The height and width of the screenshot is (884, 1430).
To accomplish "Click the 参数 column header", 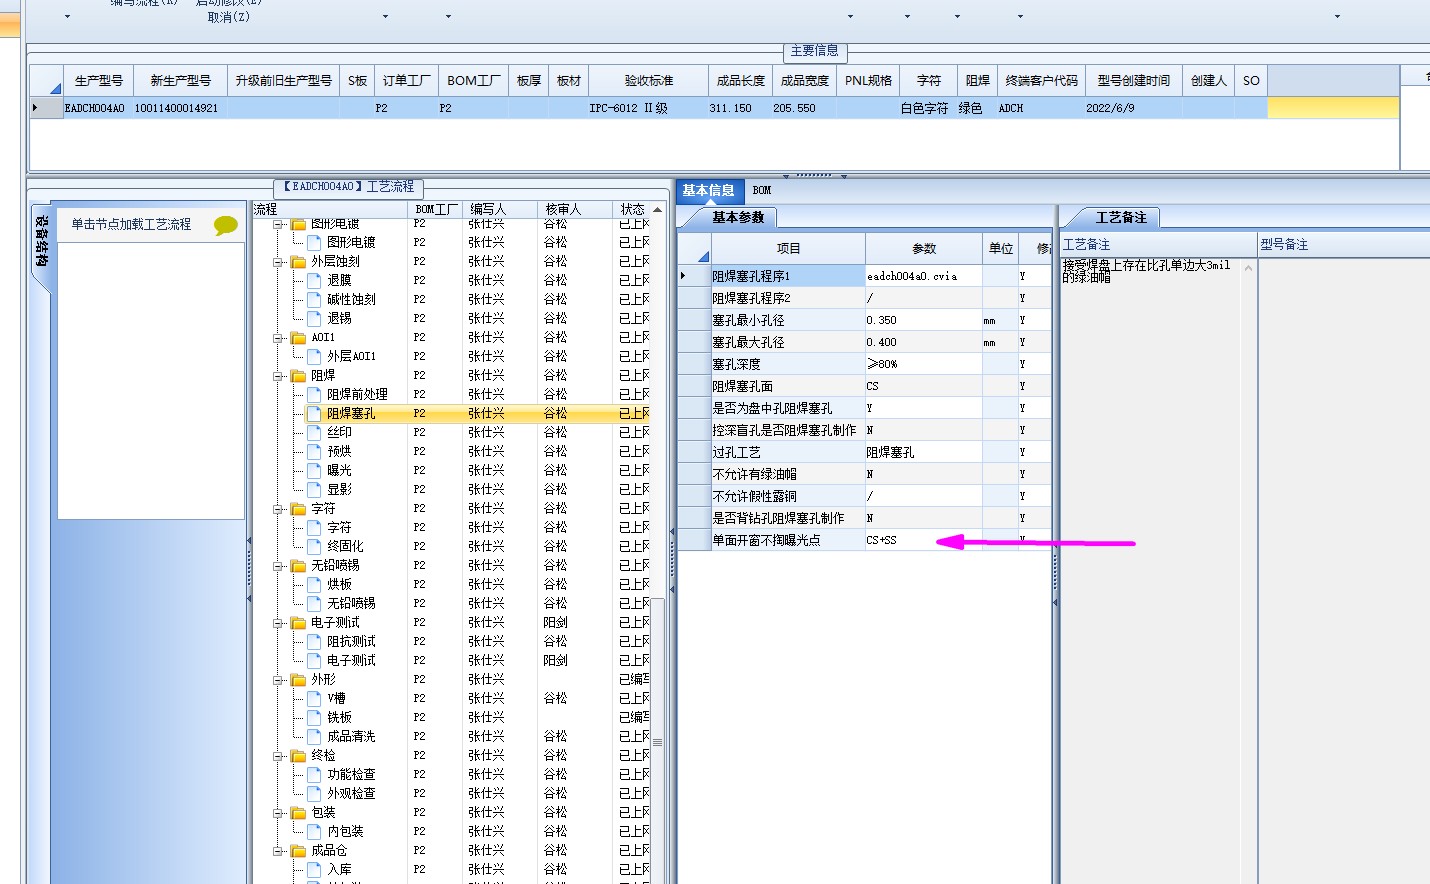I will [x=924, y=248].
